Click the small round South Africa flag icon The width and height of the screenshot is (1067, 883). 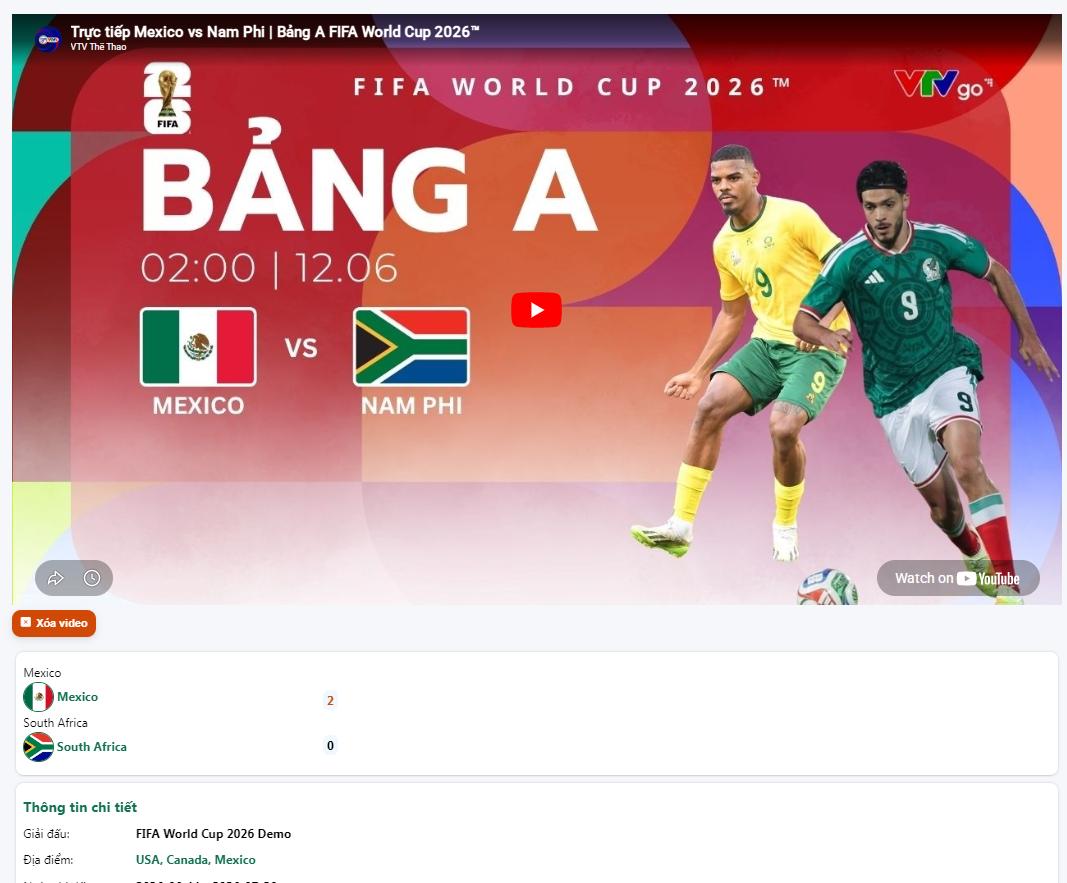tap(38, 747)
